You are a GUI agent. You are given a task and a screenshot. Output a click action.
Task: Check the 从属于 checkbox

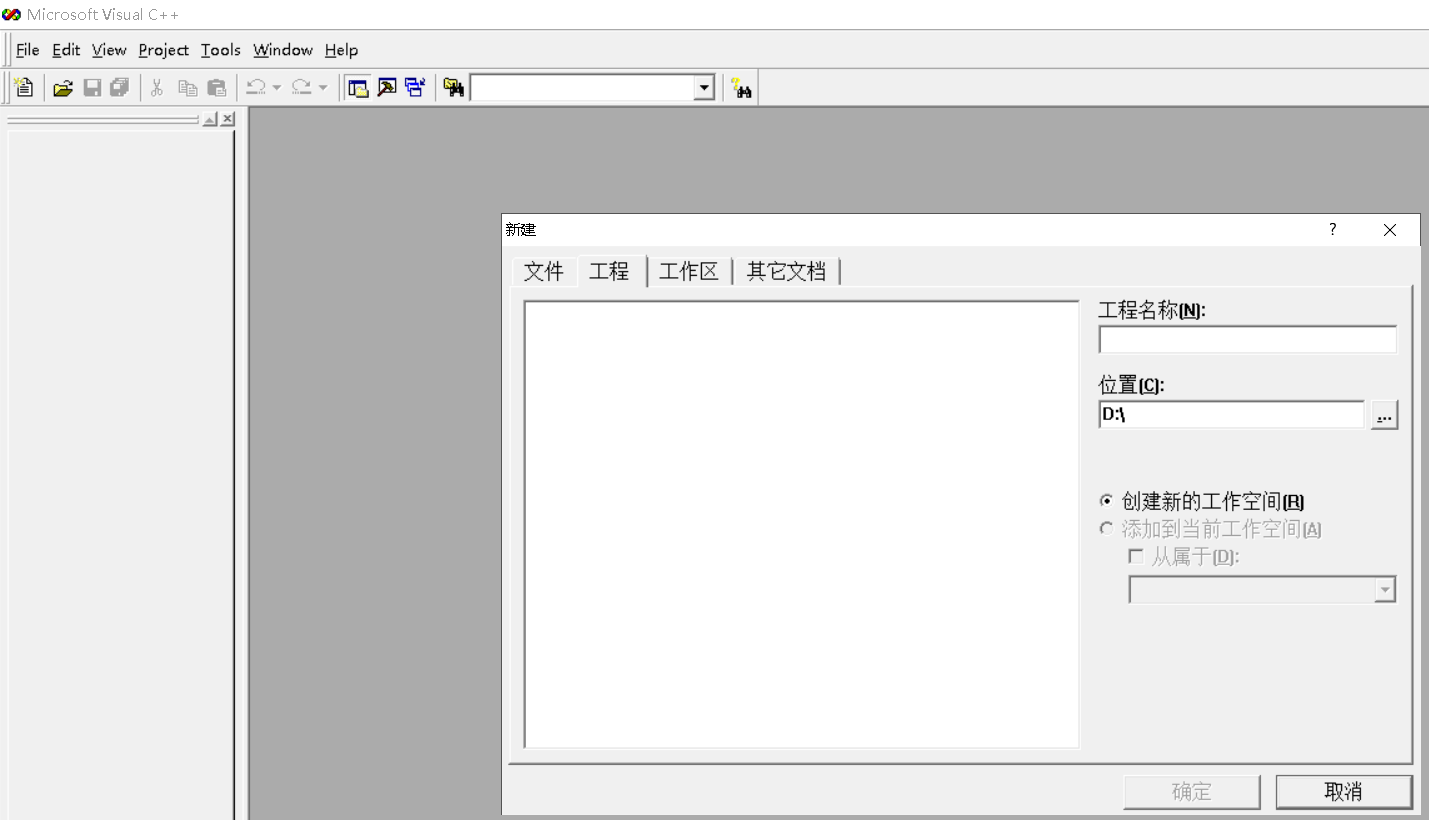(1136, 556)
